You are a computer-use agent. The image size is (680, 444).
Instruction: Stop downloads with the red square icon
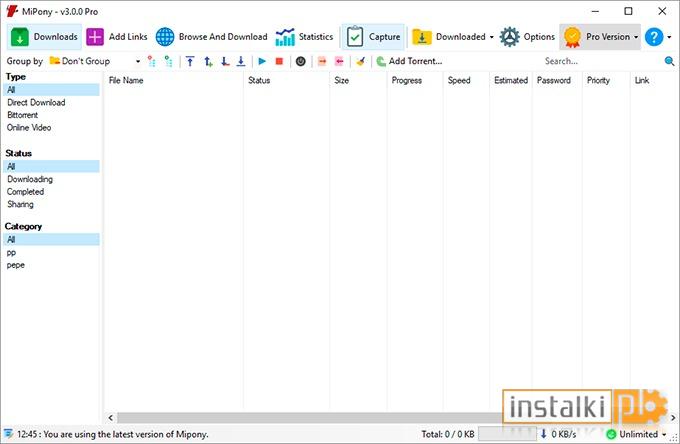pos(279,62)
